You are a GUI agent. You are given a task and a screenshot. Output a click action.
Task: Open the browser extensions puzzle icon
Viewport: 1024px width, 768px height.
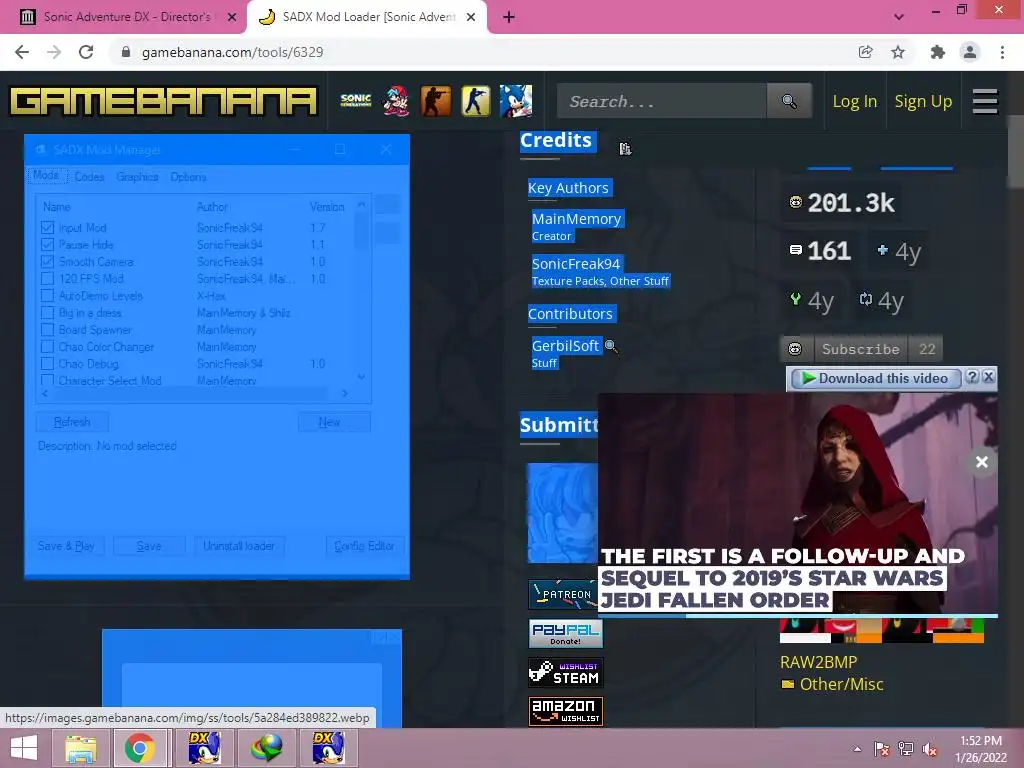(x=938, y=52)
